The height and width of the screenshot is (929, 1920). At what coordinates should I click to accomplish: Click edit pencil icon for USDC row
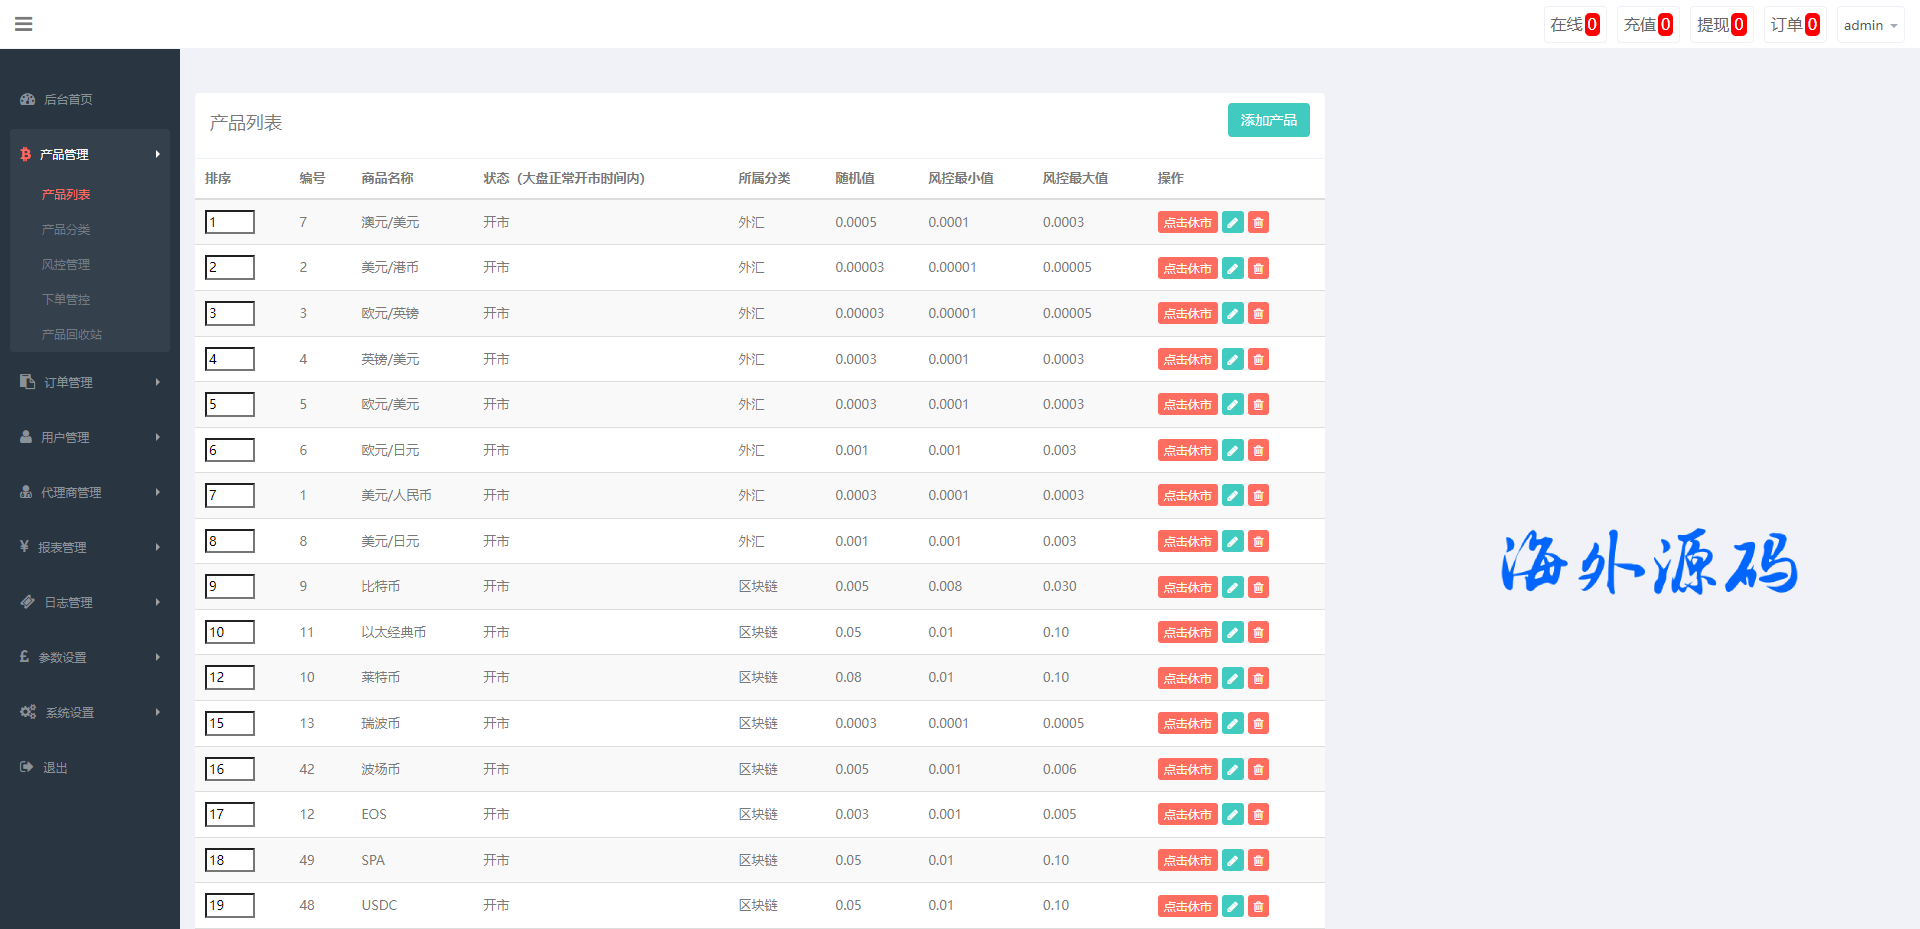pyautogui.click(x=1233, y=906)
